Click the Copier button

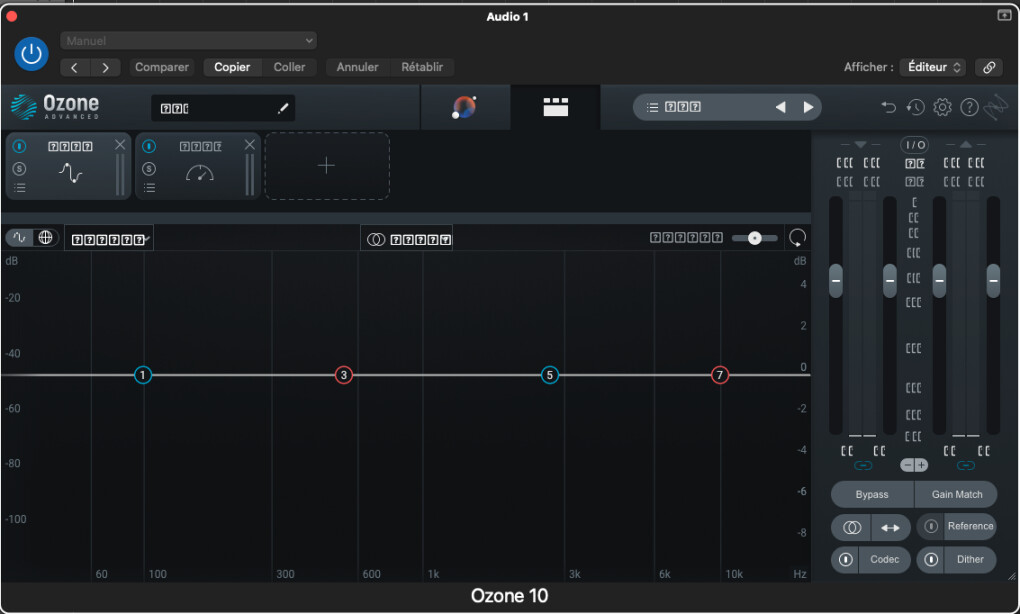(x=232, y=67)
